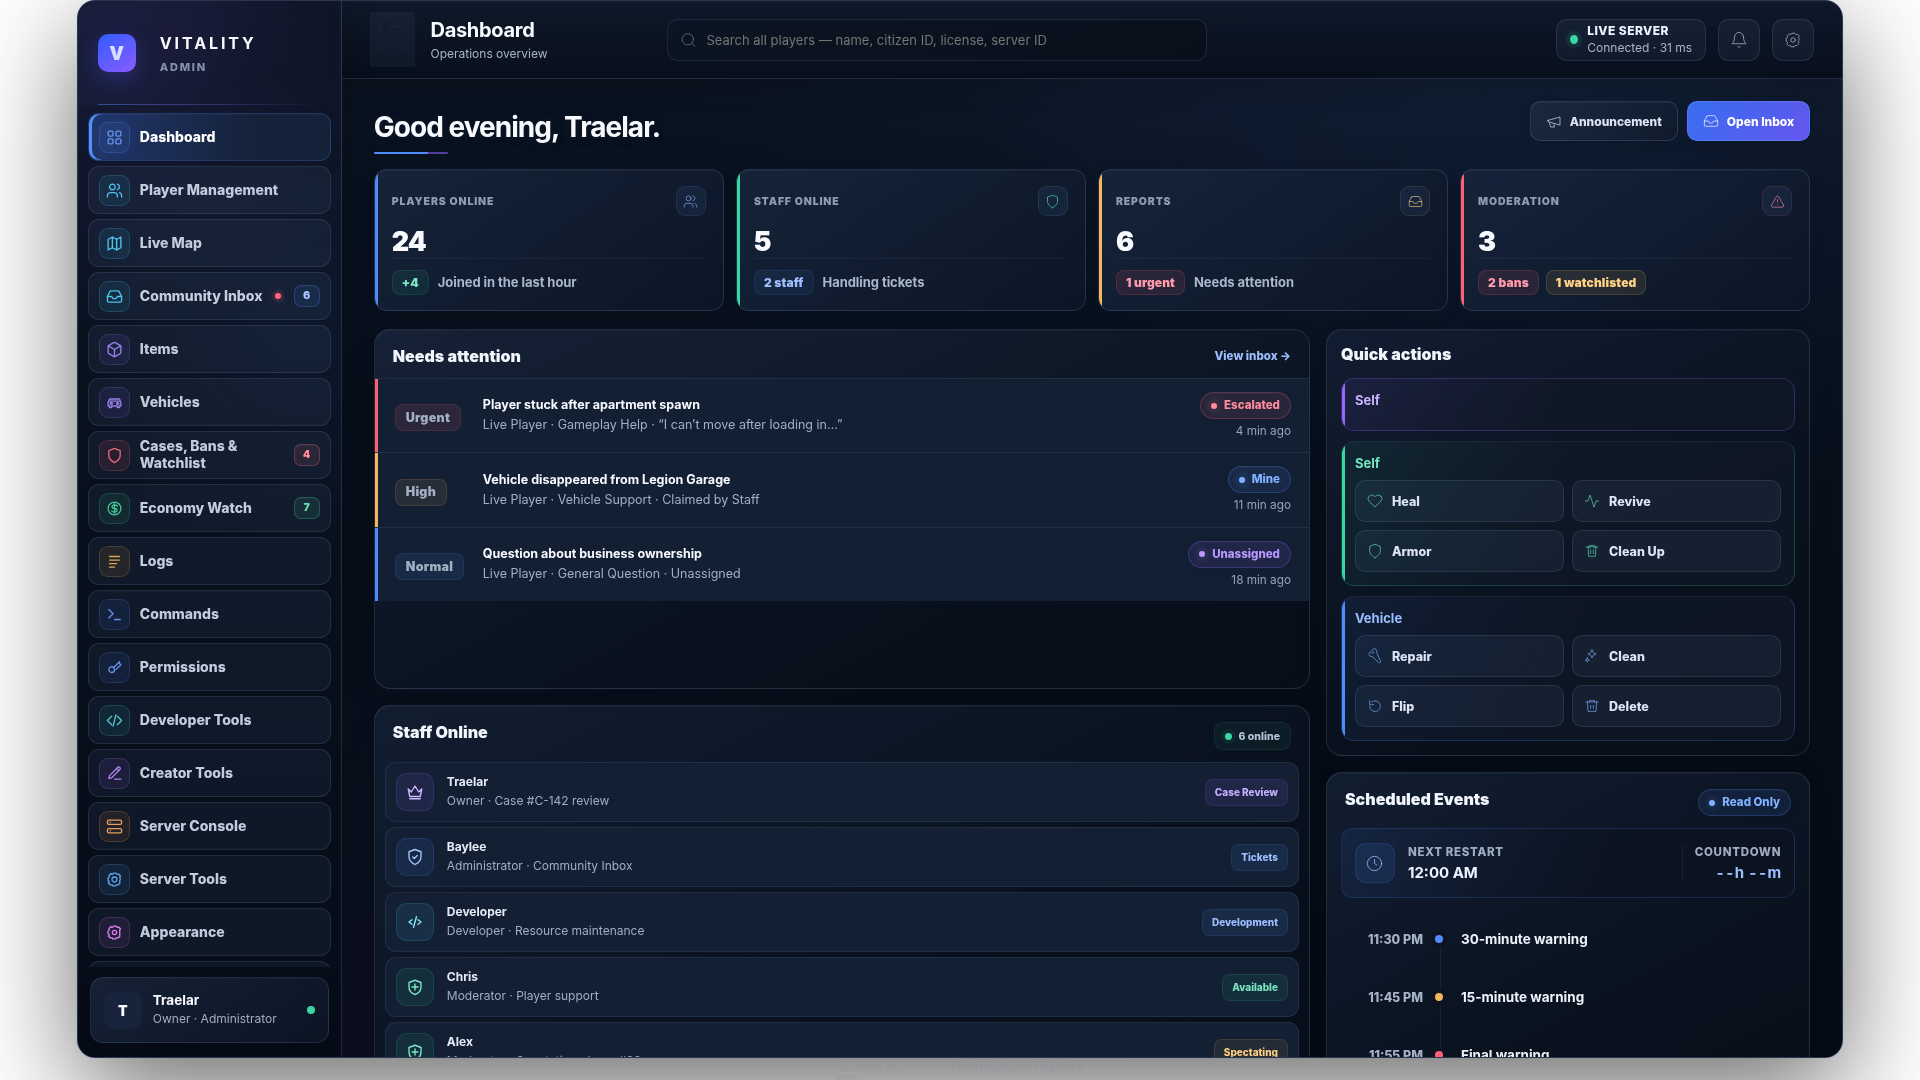Click the vehicle Delete button
The height and width of the screenshot is (1080, 1920).
[1676, 706]
